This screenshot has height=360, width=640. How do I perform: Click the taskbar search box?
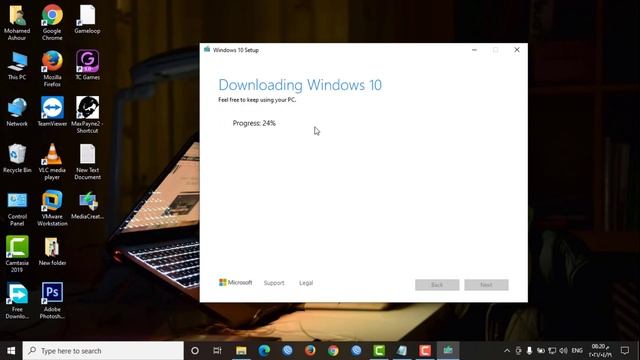[103, 351]
